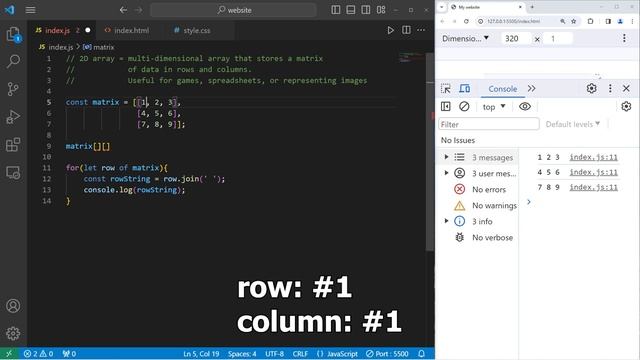Run the code with the play icon
This screenshot has width=640, height=360.
(x=391, y=30)
